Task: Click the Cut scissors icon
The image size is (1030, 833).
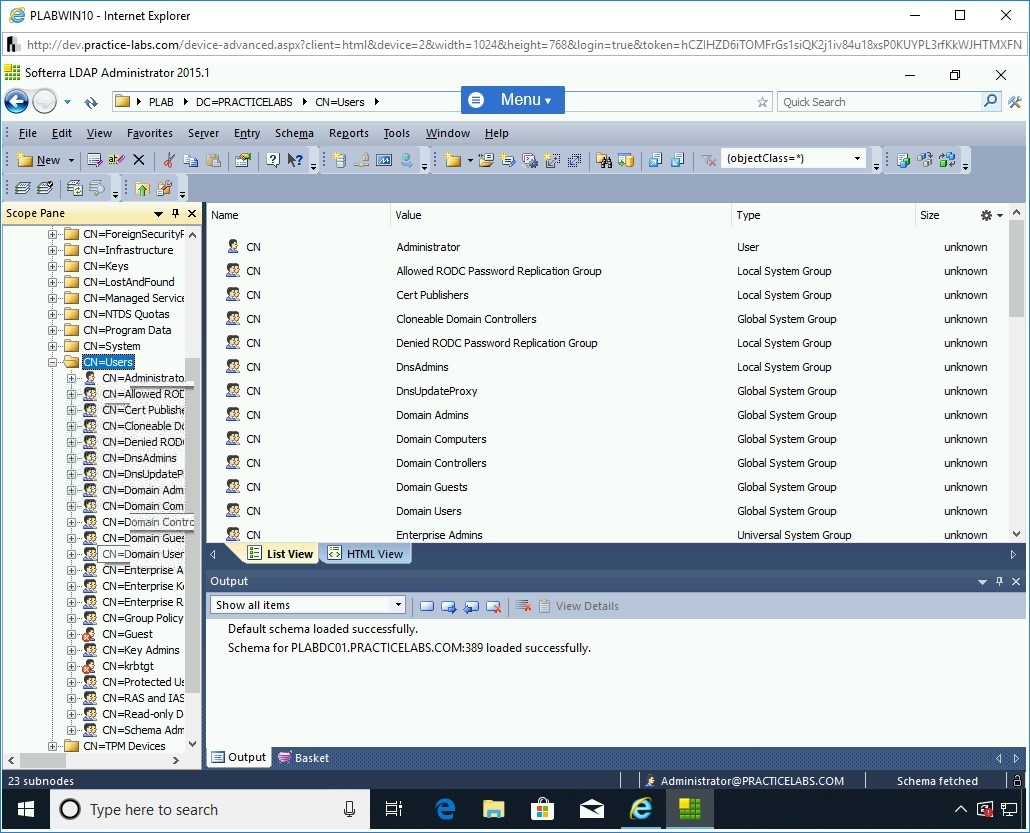Action: [x=169, y=160]
